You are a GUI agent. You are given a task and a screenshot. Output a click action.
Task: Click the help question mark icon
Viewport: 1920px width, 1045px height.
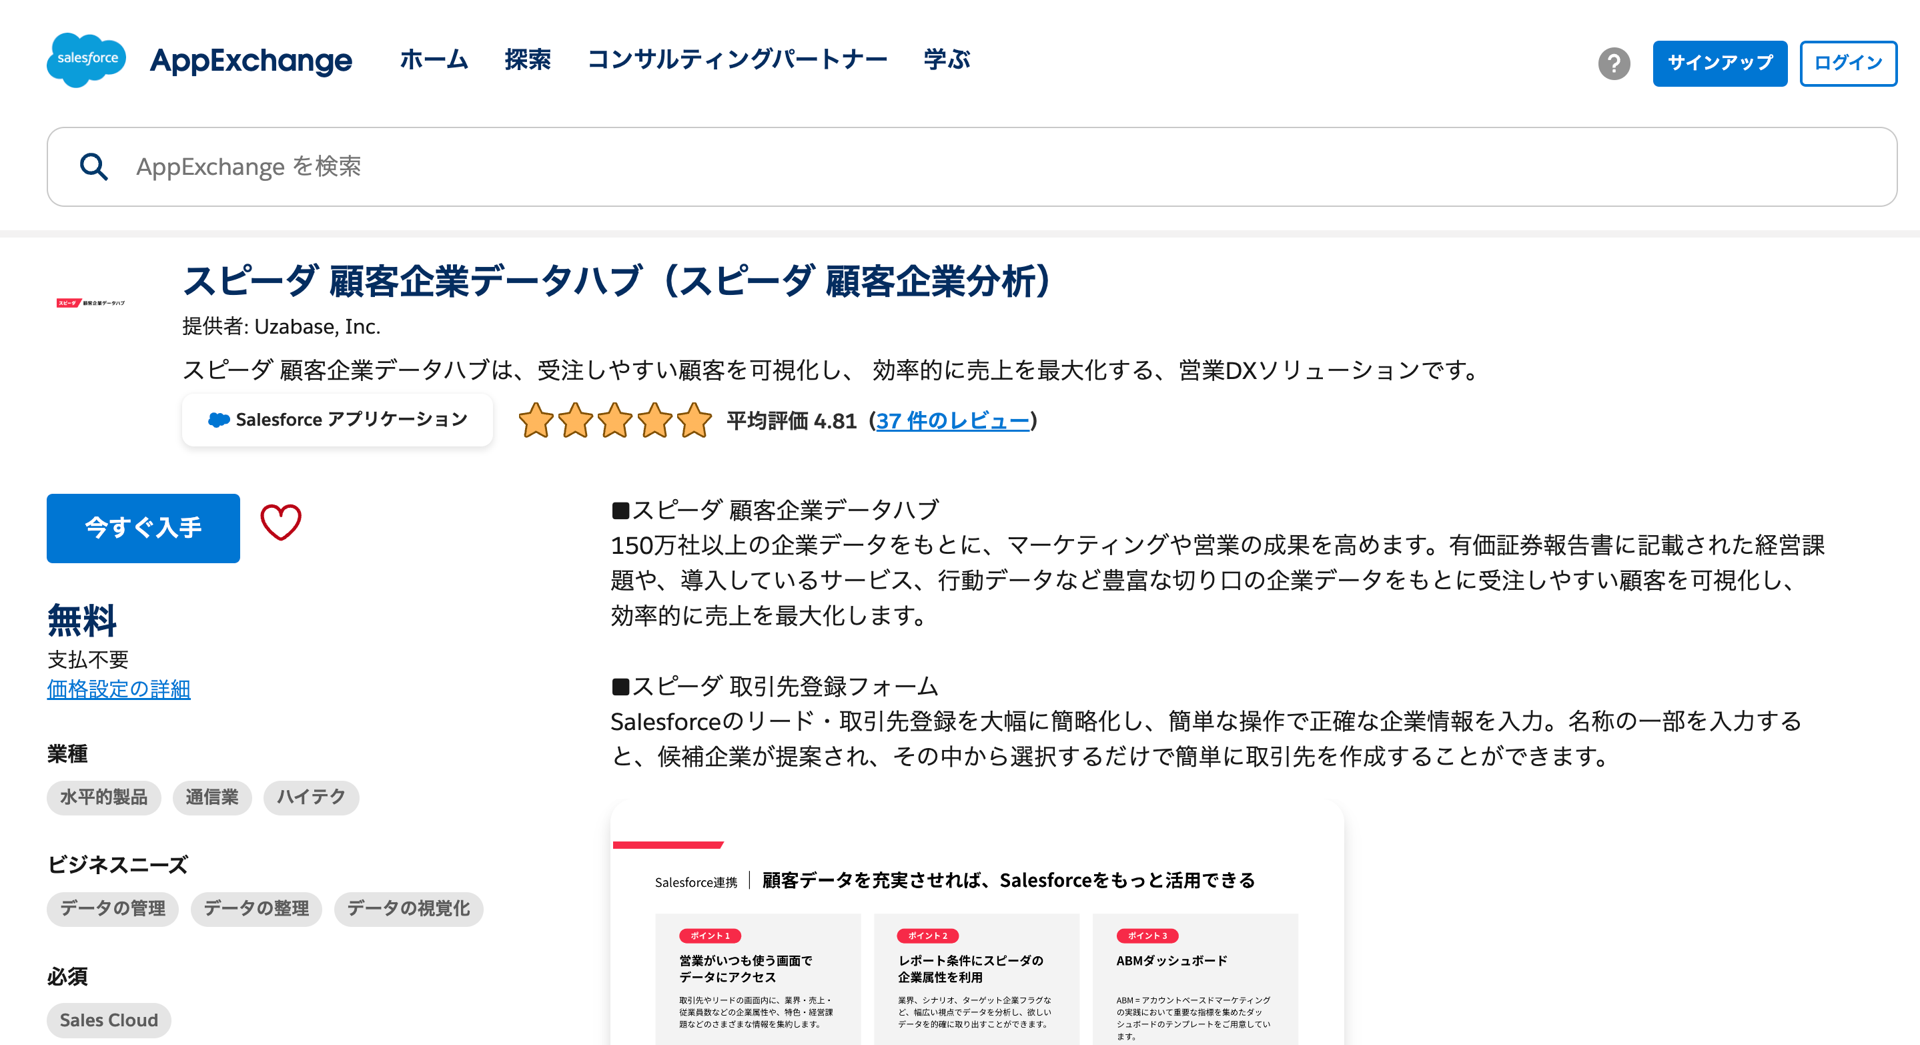[1613, 63]
